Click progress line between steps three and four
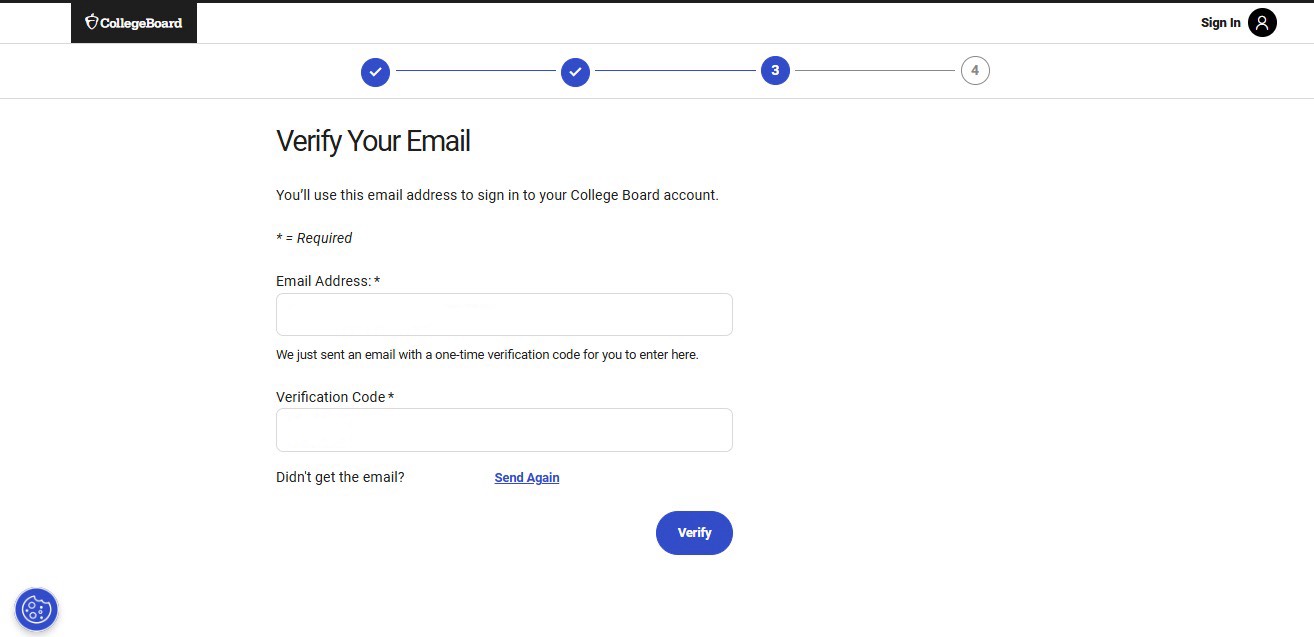1314x637 pixels. [x=875, y=71]
